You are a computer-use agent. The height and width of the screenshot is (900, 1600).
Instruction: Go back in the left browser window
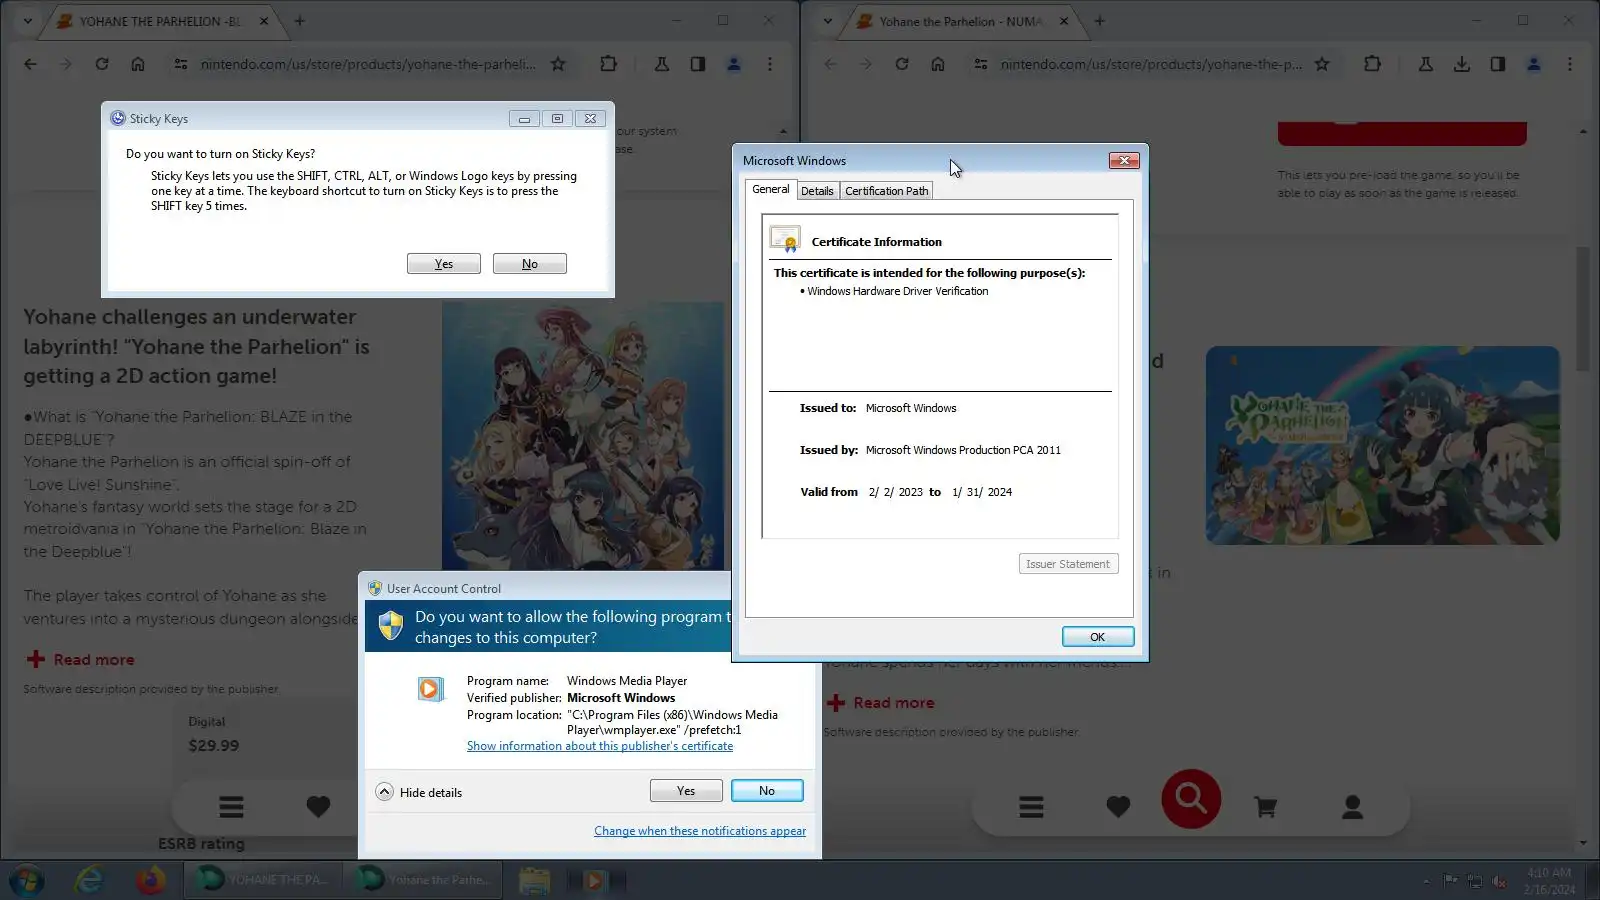coord(30,64)
